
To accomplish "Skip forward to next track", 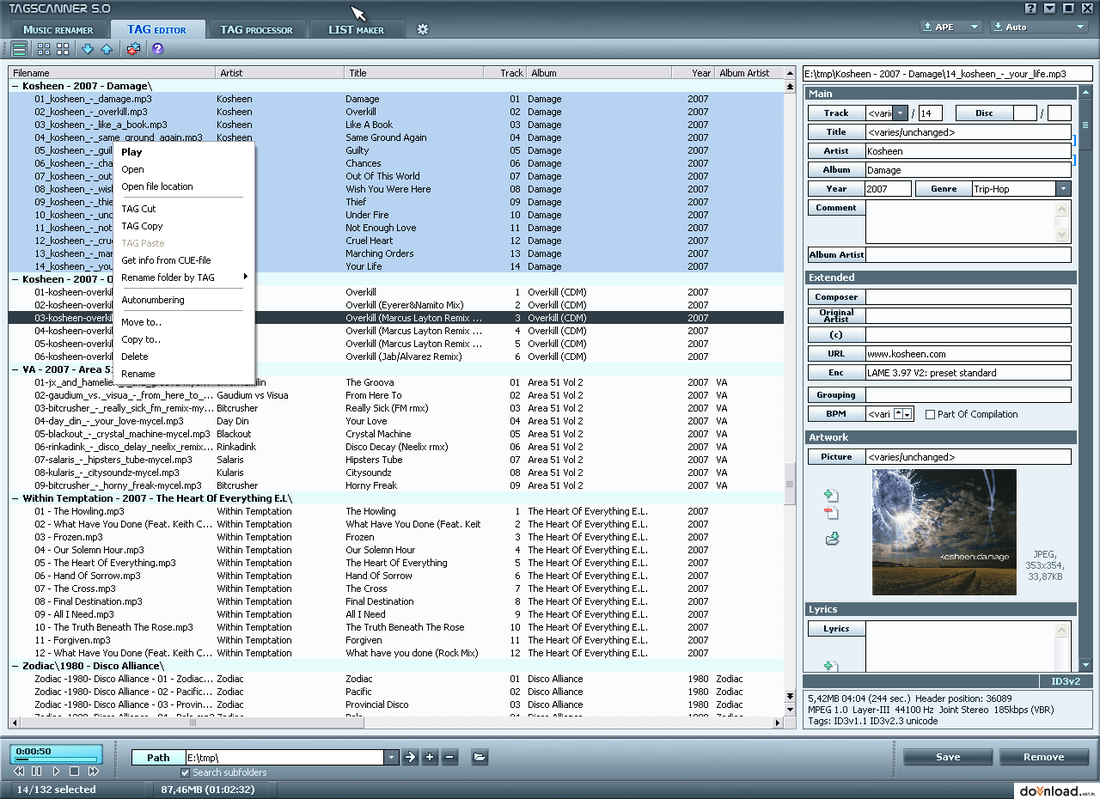I will tap(93, 771).
